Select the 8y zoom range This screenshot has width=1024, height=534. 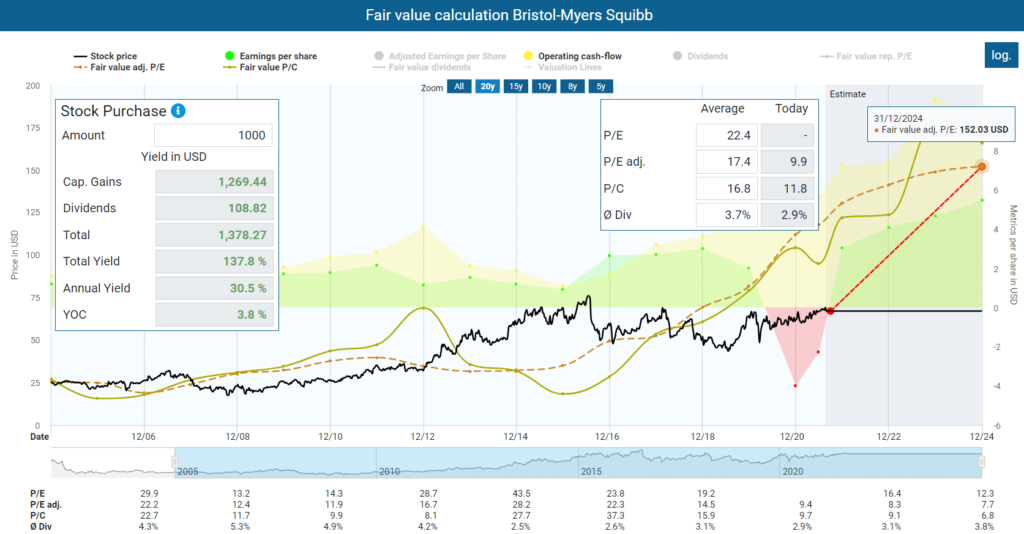pos(572,86)
